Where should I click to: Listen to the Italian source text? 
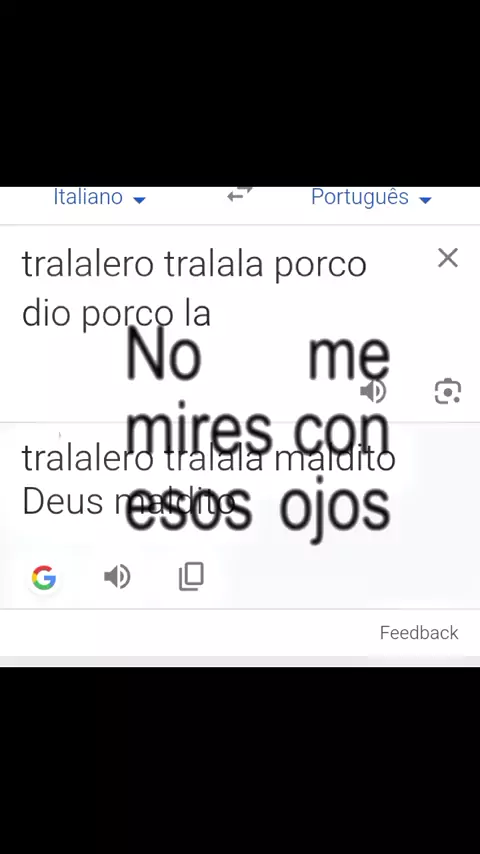coord(373,391)
